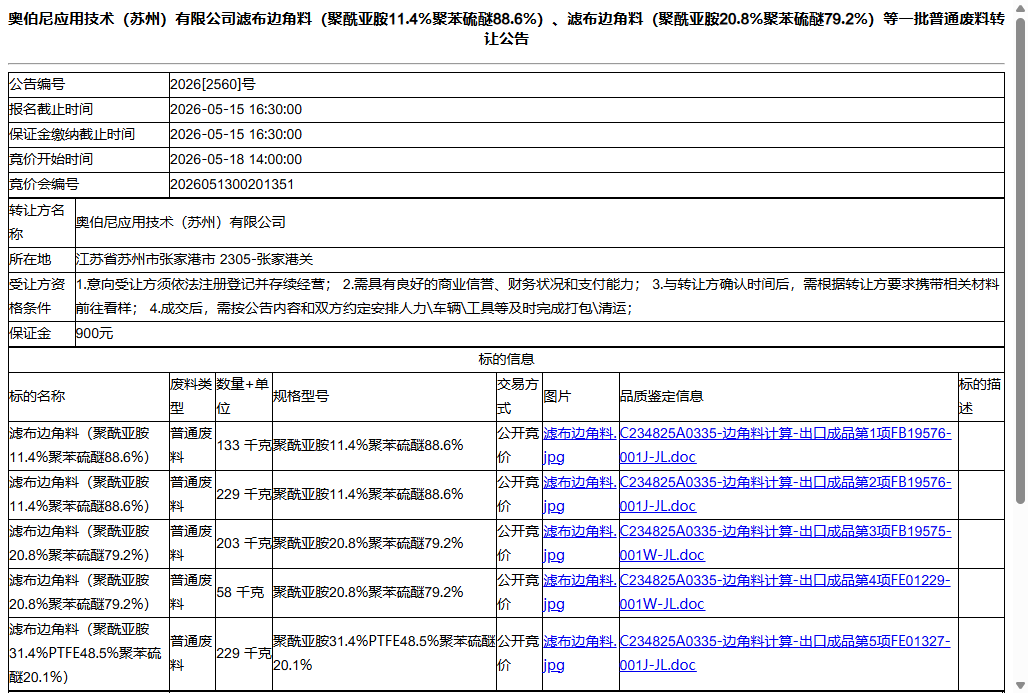The image size is (1028, 693).
Task: Click the 废料类型 column header
Action: click(191, 397)
